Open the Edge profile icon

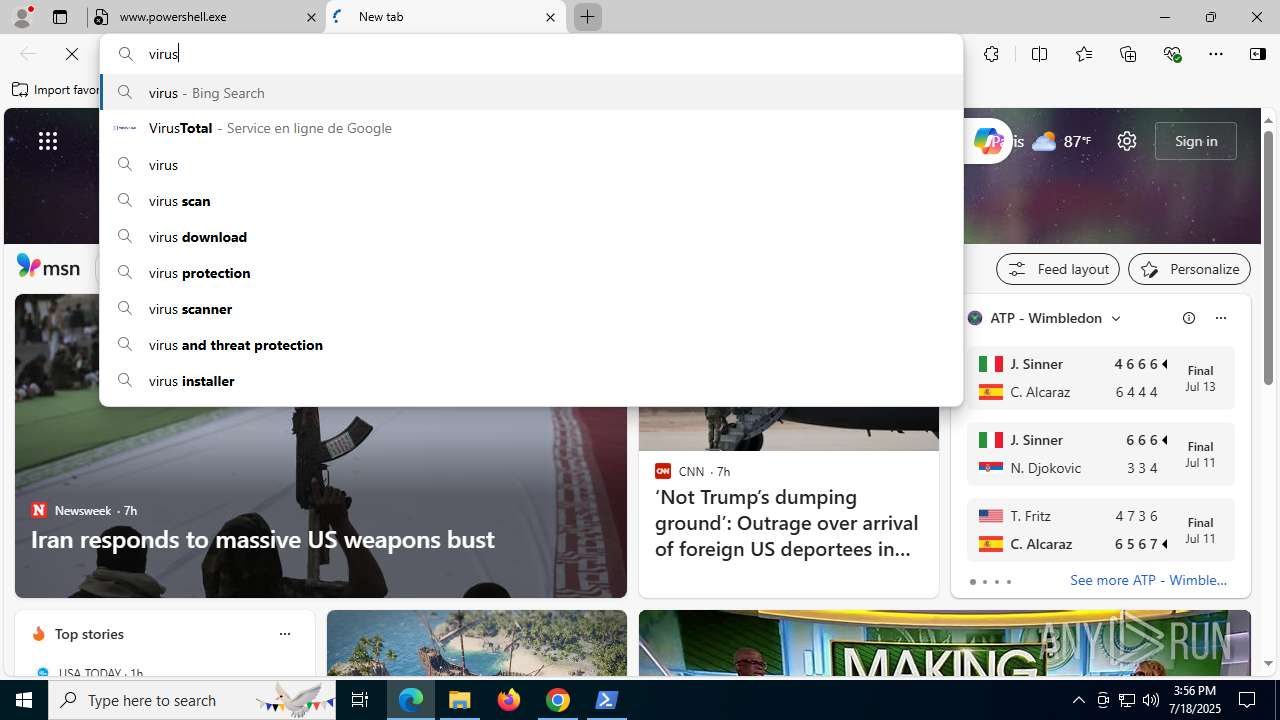(x=22, y=17)
